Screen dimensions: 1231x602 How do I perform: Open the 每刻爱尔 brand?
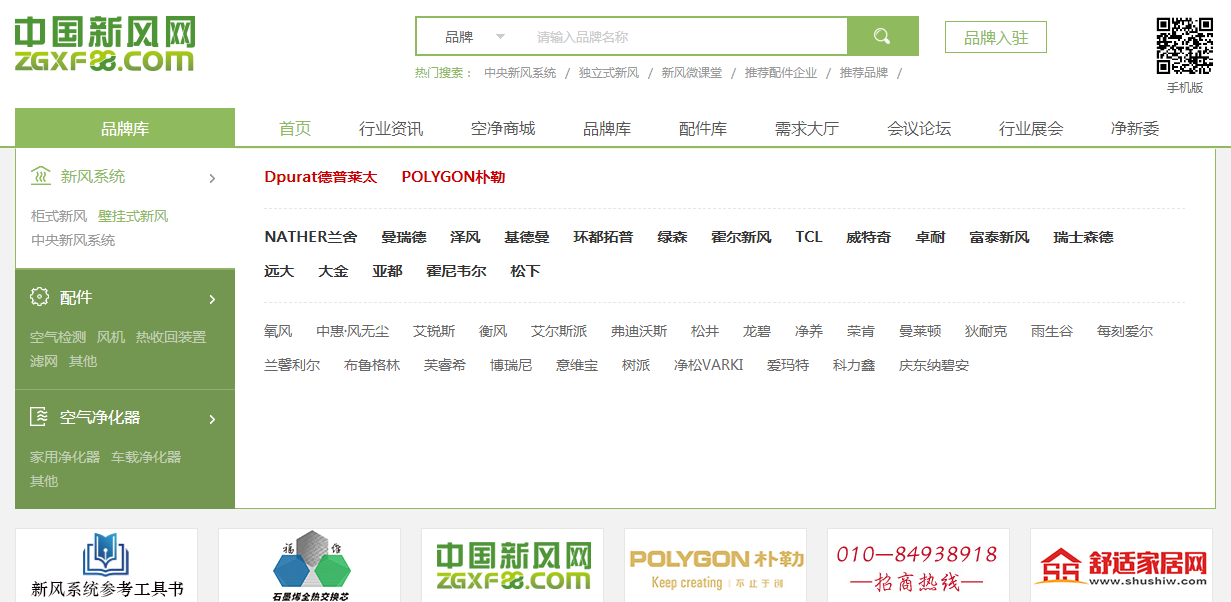1125,331
